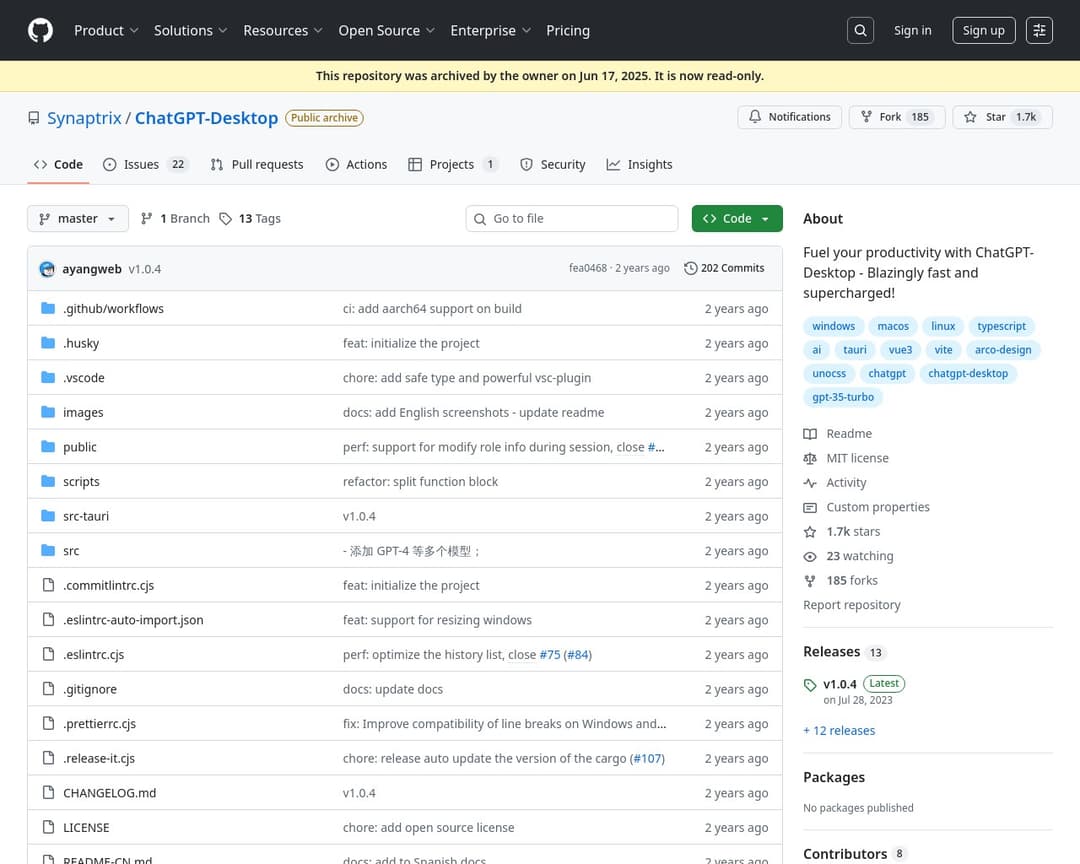Click the Readme book icon in About
This screenshot has height=864, width=1080.
[x=811, y=433]
